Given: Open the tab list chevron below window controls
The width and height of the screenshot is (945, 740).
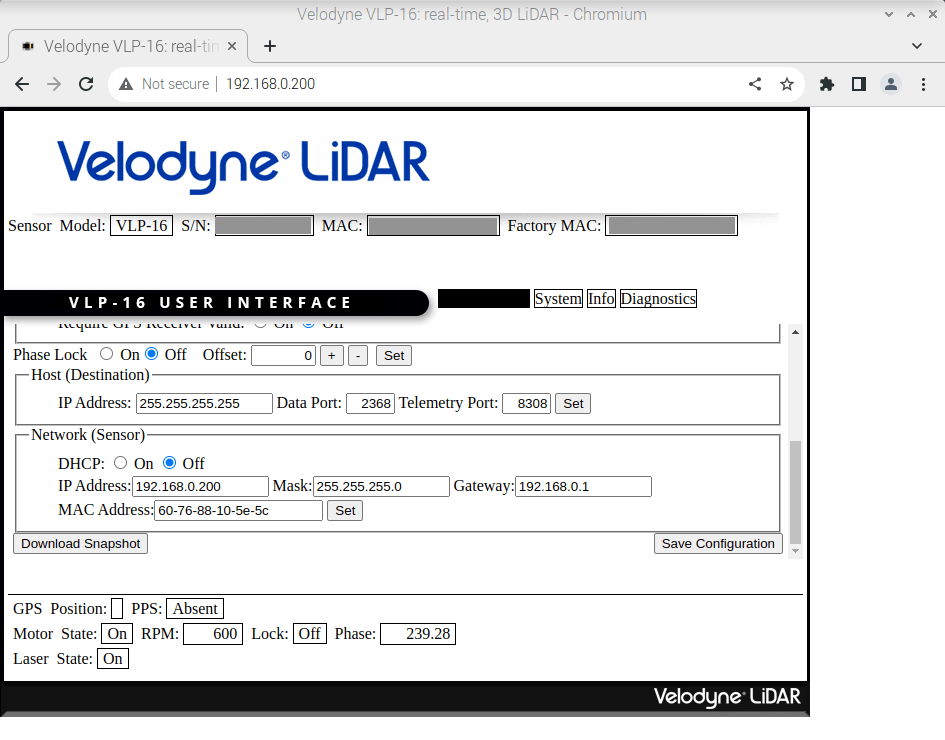Looking at the screenshot, I should (916, 46).
